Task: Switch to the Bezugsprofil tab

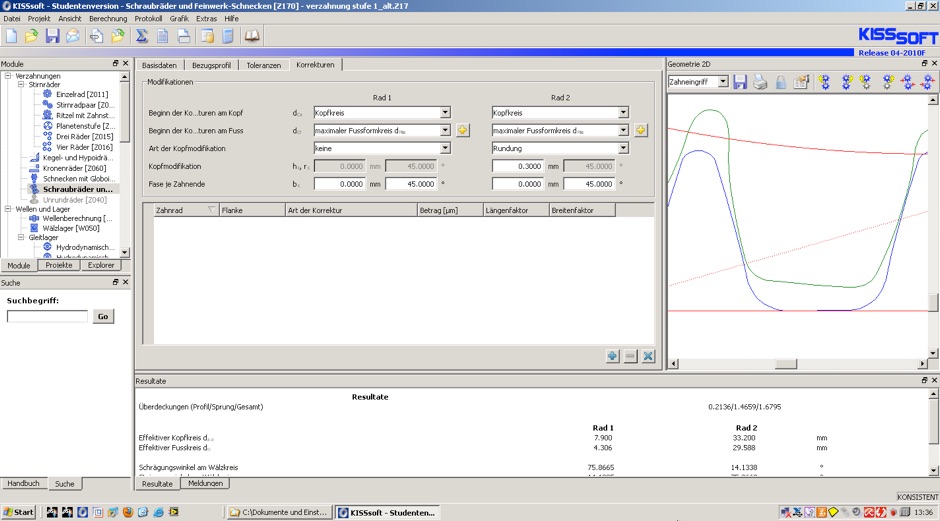Action: click(211, 65)
